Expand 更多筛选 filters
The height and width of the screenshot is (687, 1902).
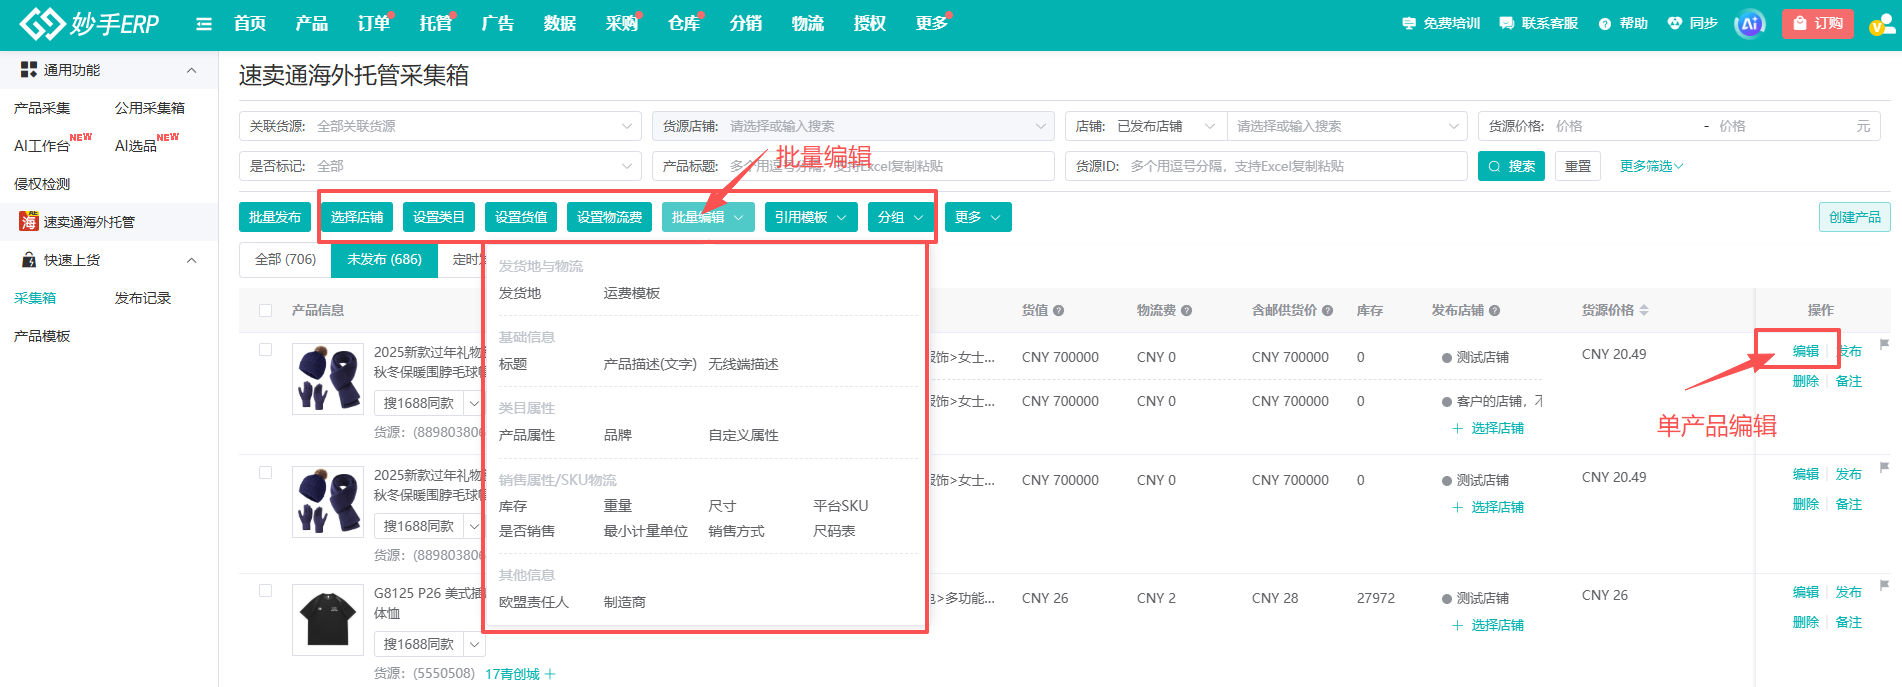(x=1652, y=166)
